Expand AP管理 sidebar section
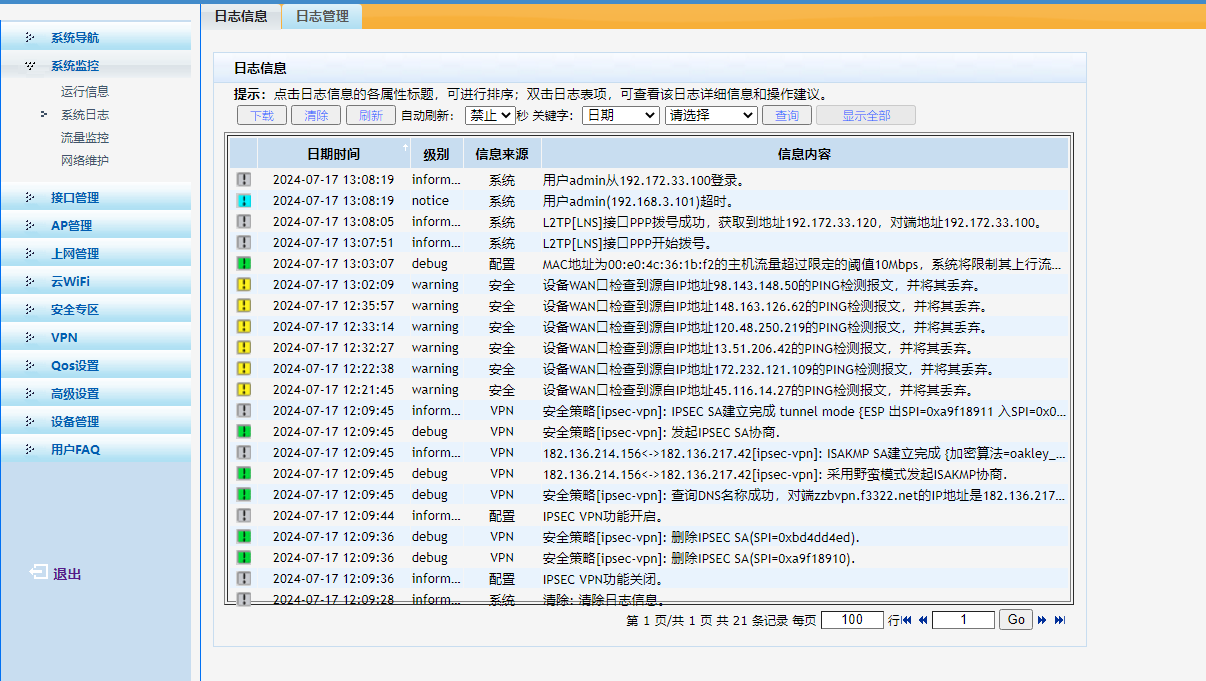The width and height of the screenshot is (1206, 681). pyautogui.click(x=96, y=226)
